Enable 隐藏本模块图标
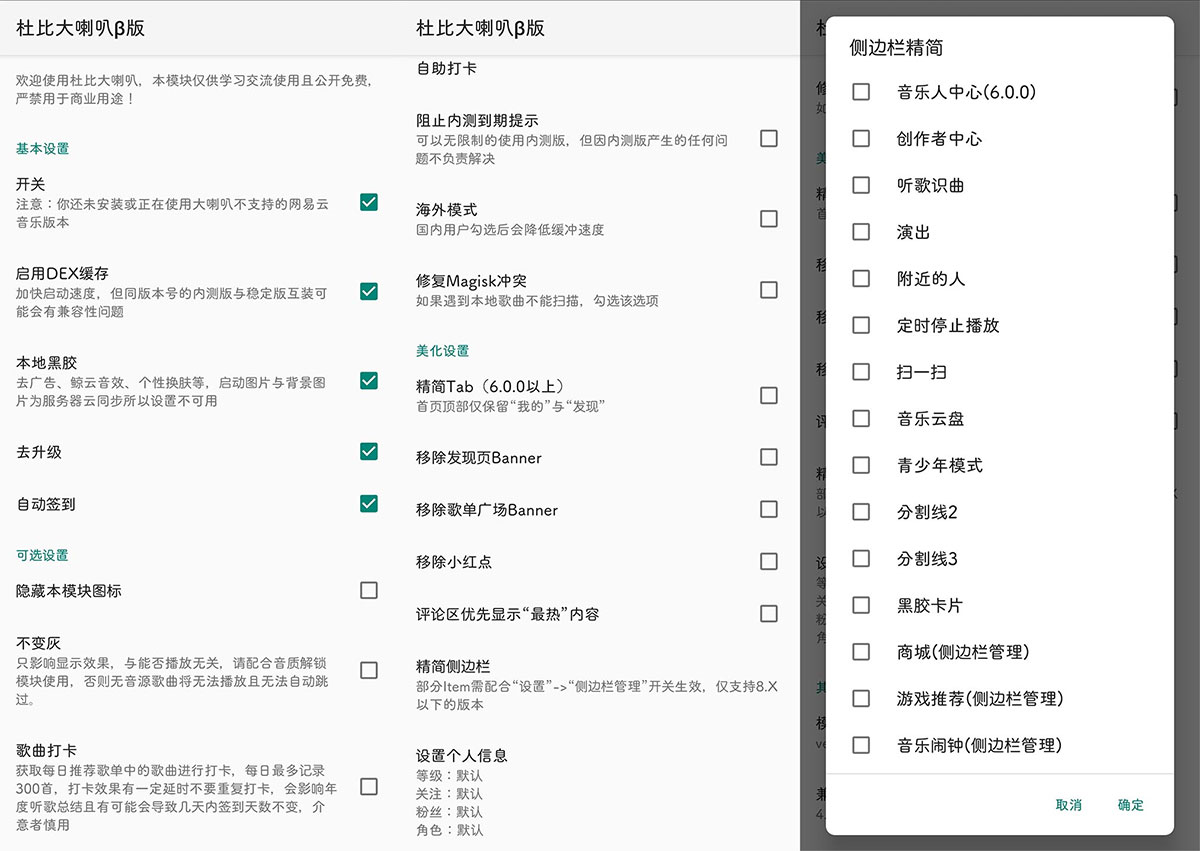 click(368, 590)
